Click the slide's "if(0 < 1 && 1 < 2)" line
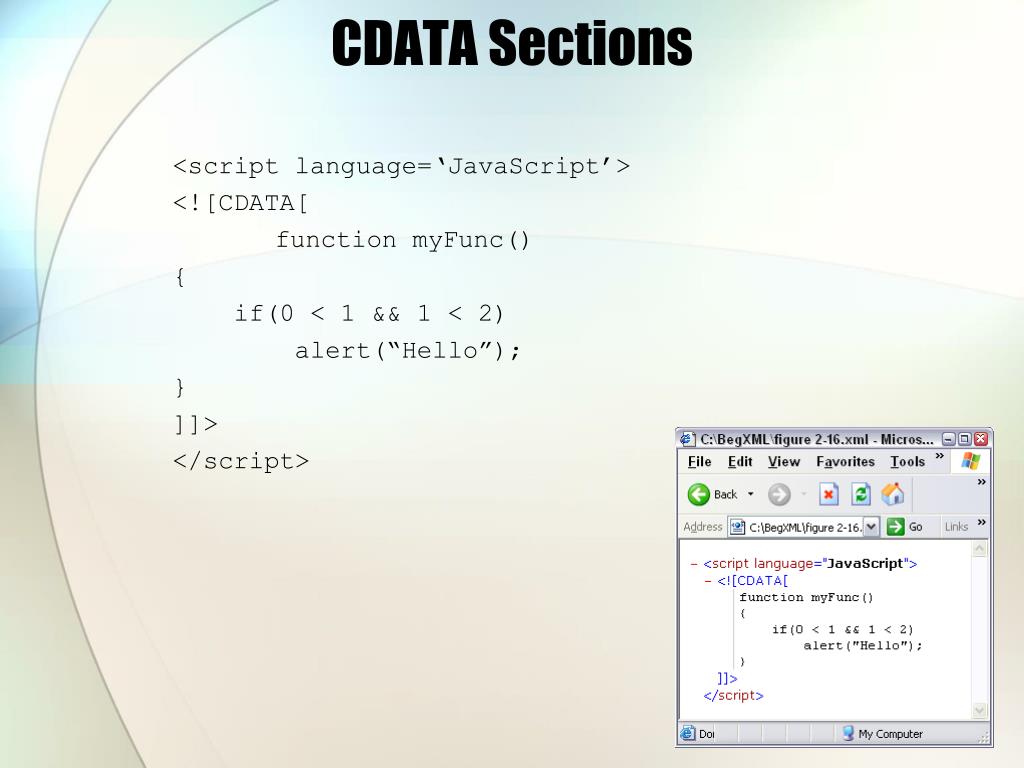Image resolution: width=1024 pixels, height=768 pixels. tap(369, 313)
